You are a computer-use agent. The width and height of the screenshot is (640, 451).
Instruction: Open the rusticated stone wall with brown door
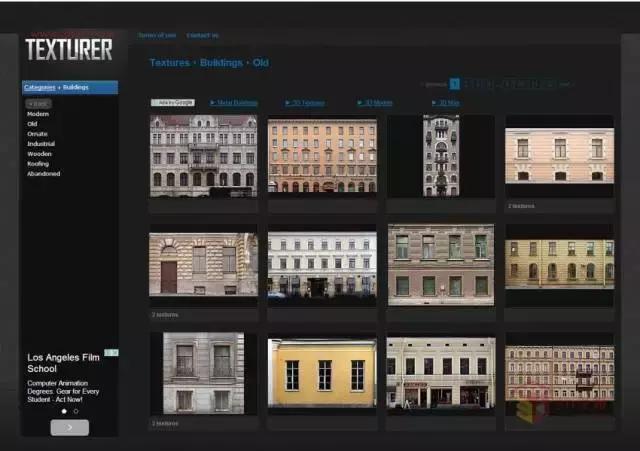coord(203,264)
